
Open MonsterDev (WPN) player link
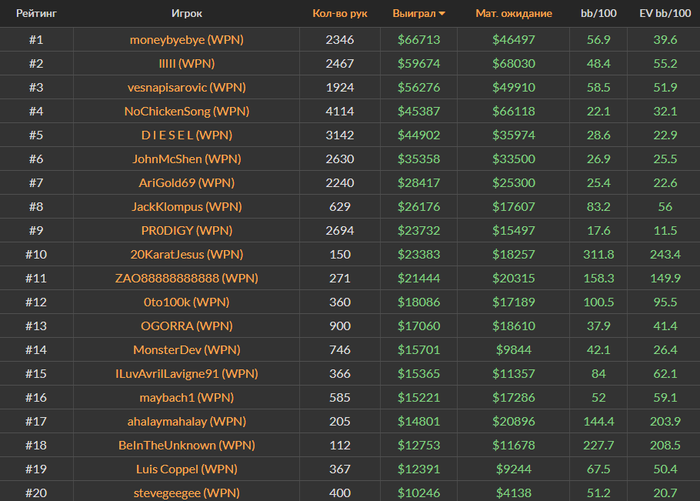tap(186, 350)
